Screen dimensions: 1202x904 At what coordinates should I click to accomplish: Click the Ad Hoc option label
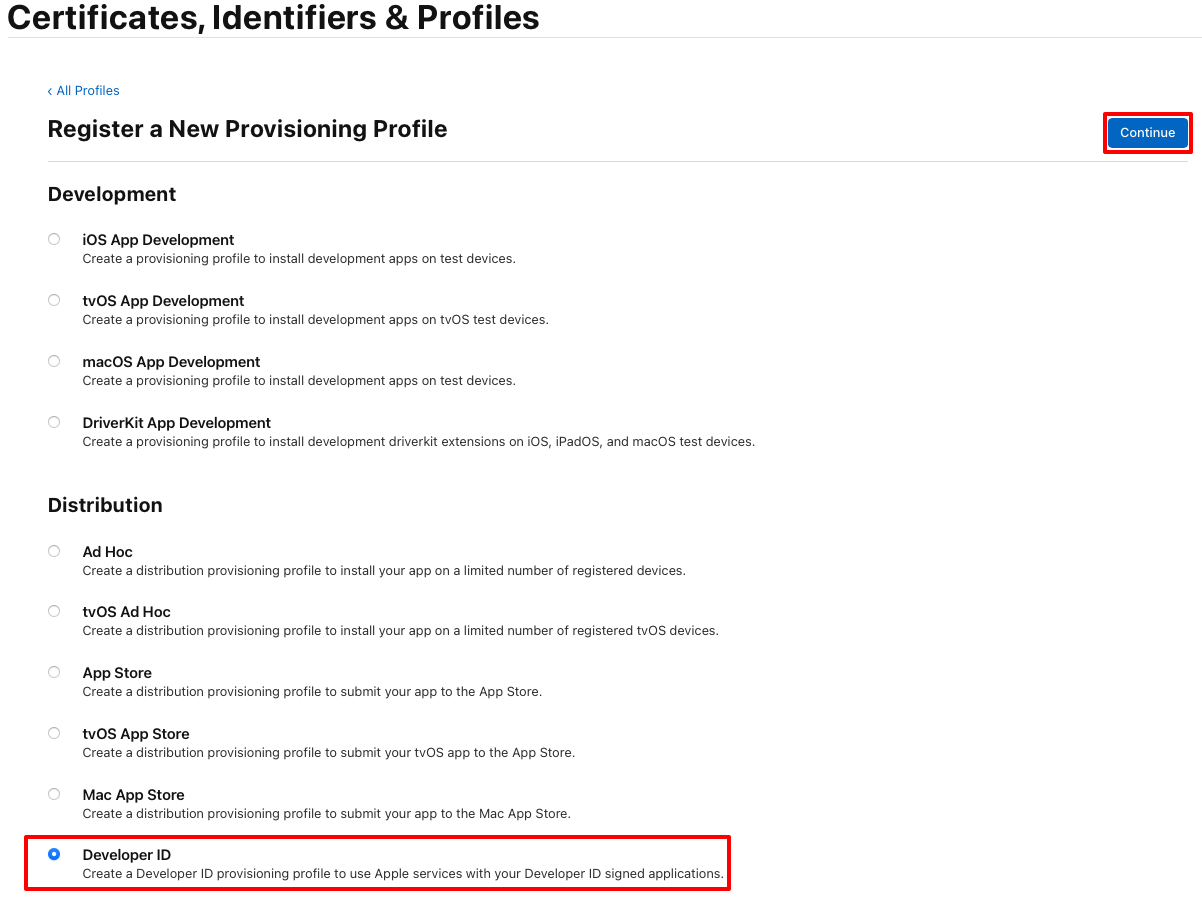pyautogui.click(x=107, y=552)
